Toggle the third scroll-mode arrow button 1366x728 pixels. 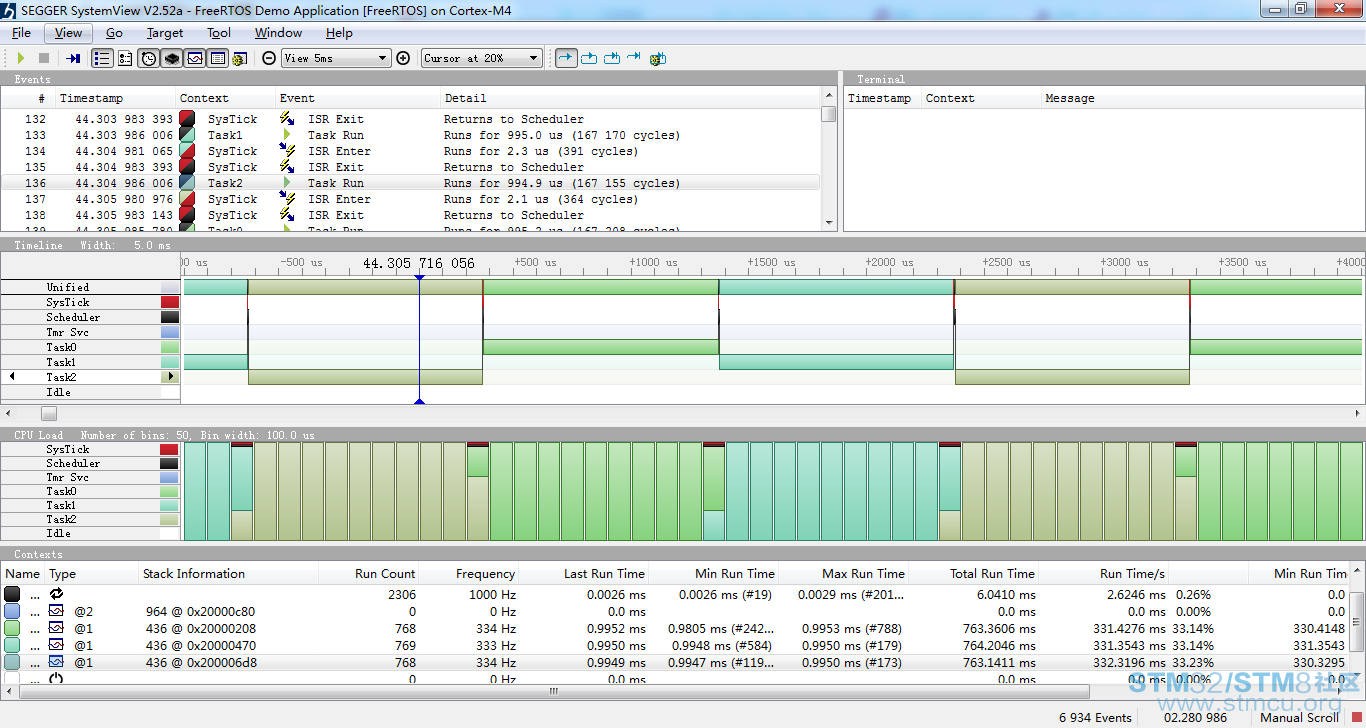coord(611,58)
